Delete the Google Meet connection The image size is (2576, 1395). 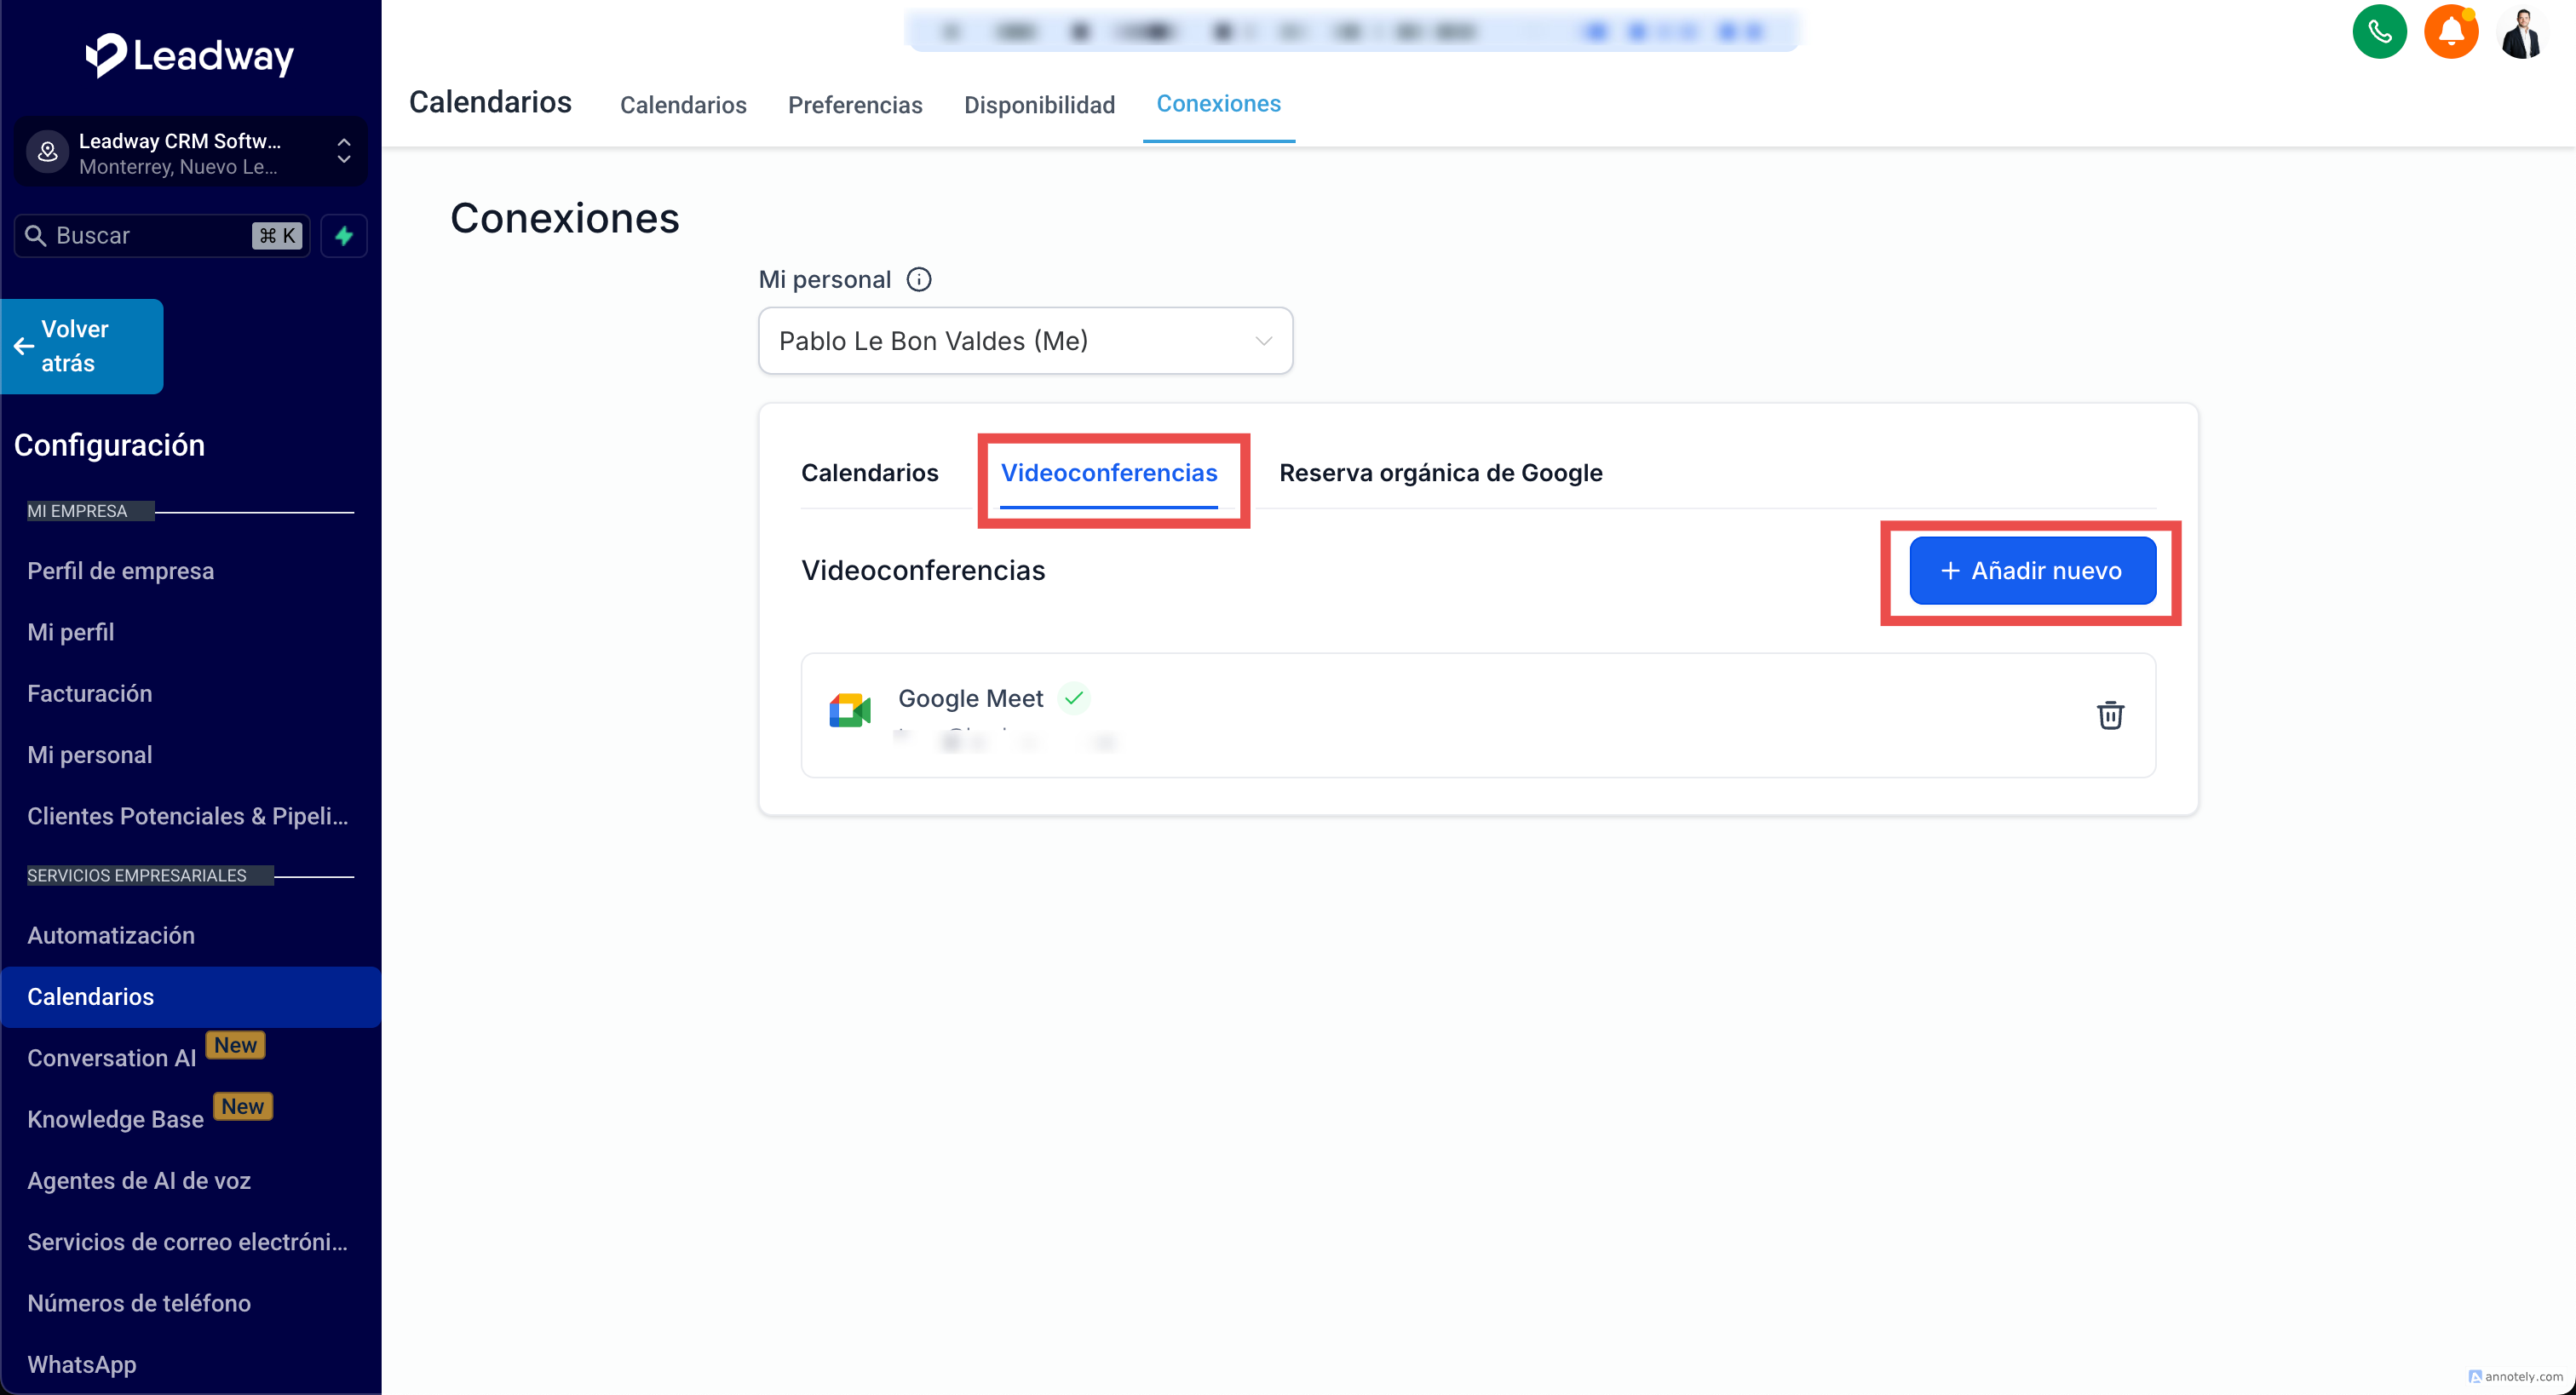click(2110, 715)
